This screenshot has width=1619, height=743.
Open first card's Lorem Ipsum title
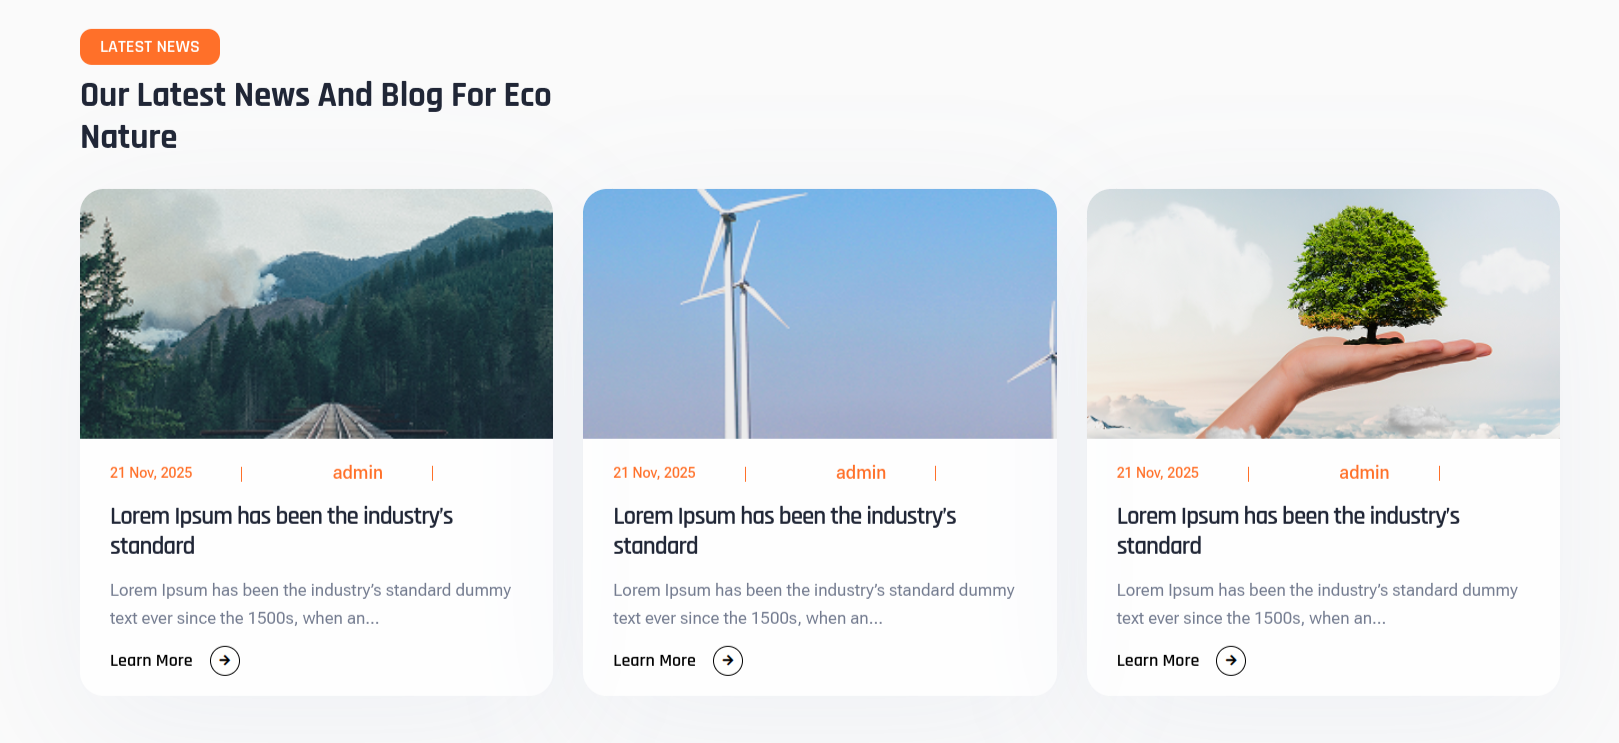pyautogui.click(x=281, y=531)
